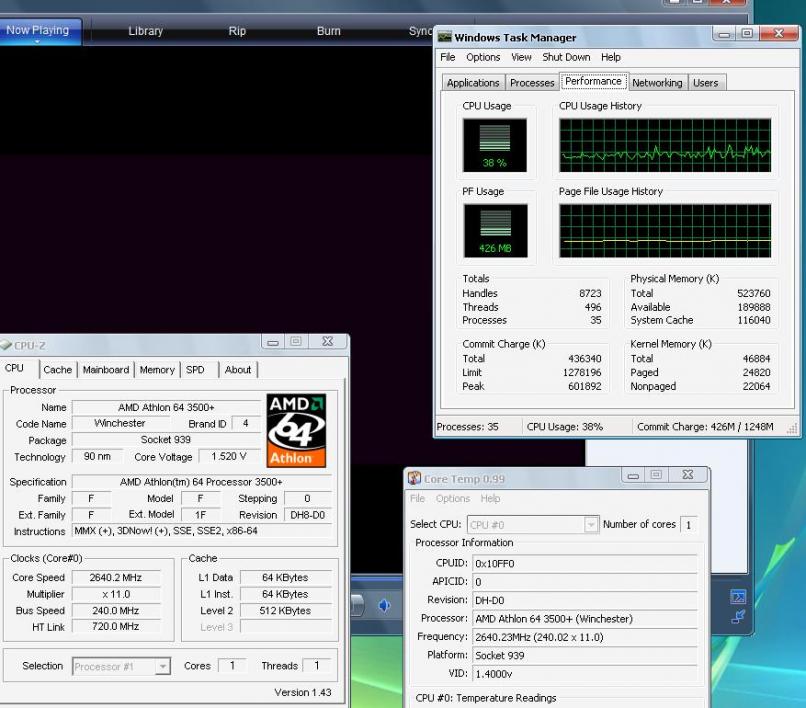Go to the Networking tab

[657, 83]
